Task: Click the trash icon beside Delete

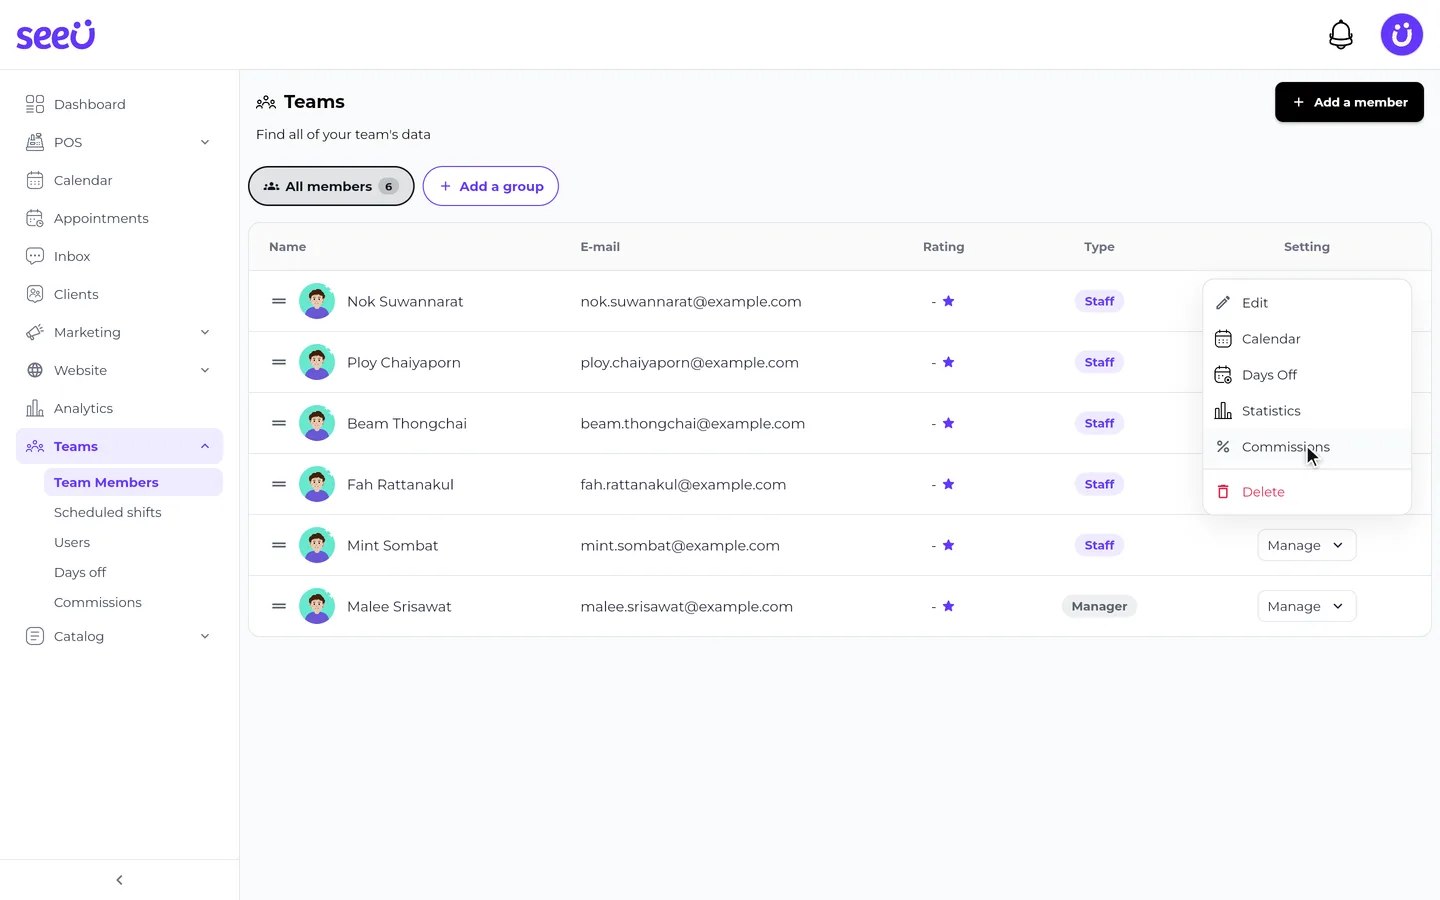Action: click(1222, 492)
